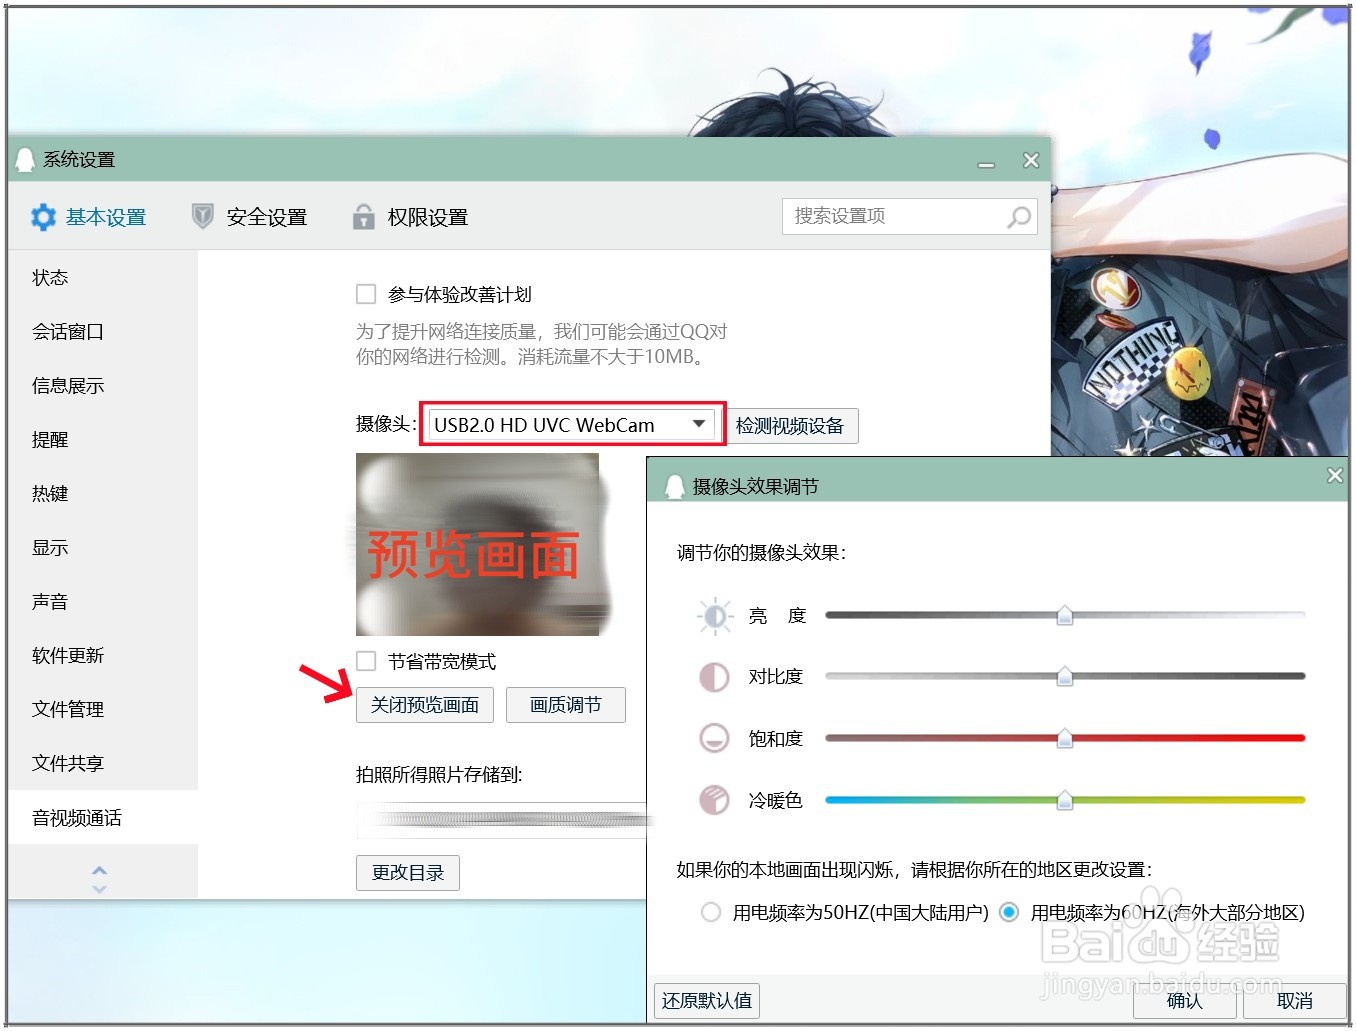Viewport: 1356px width, 1031px height.
Task: Select 软件更新 in the sidebar
Action: pyautogui.click(x=103, y=655)
